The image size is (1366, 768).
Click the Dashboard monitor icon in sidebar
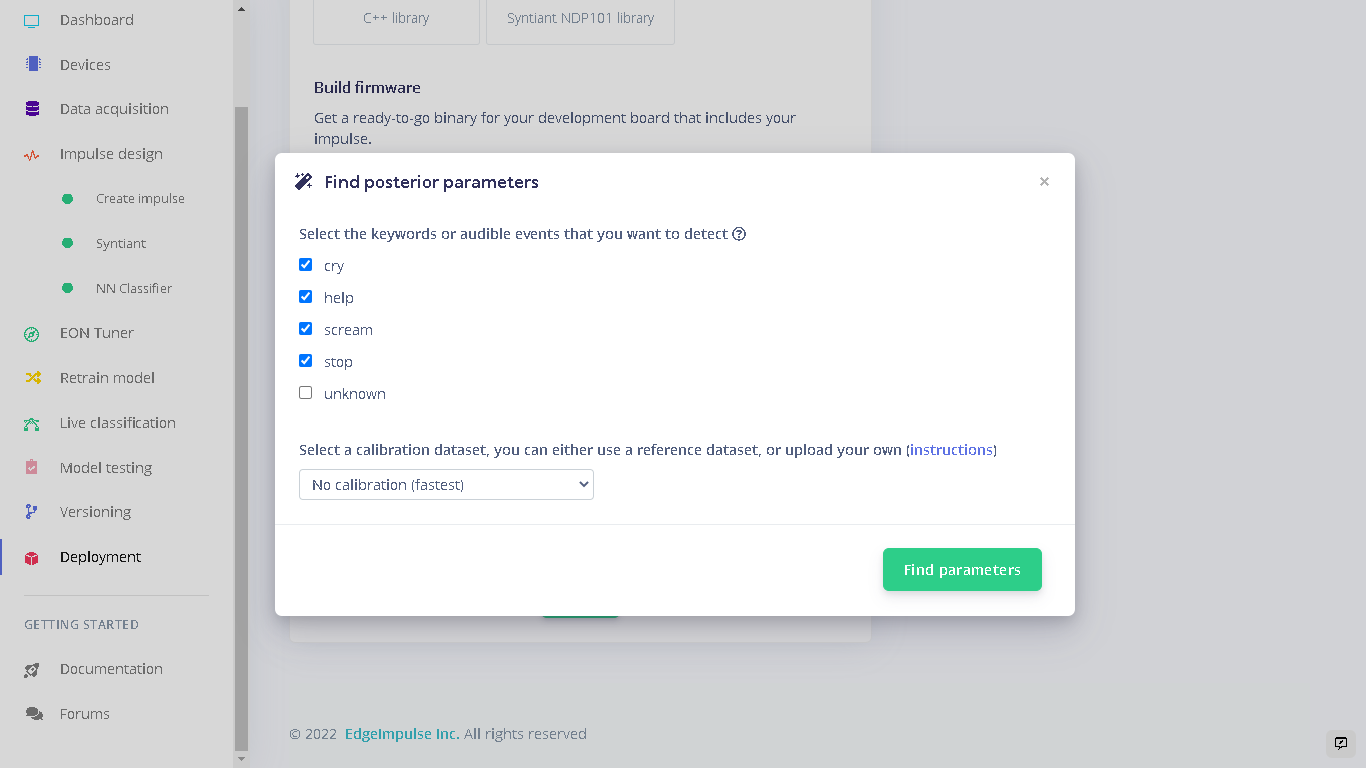tap(32, 20)
